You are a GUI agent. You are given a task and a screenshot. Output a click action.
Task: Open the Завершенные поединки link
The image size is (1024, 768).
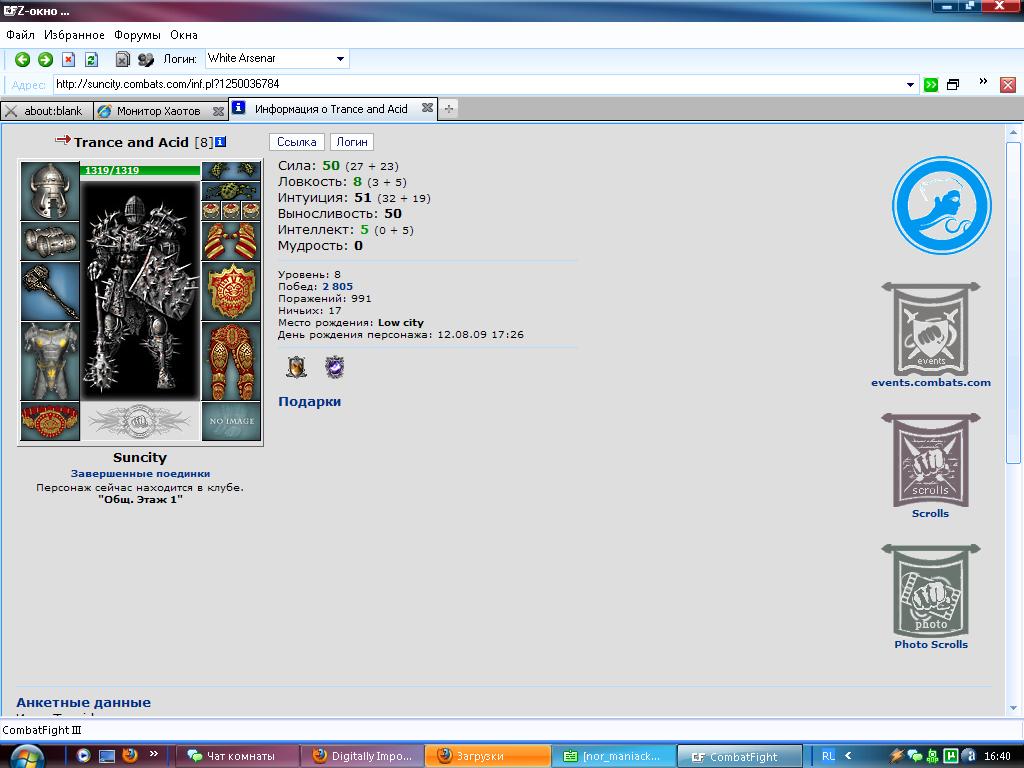pos(140,473)
